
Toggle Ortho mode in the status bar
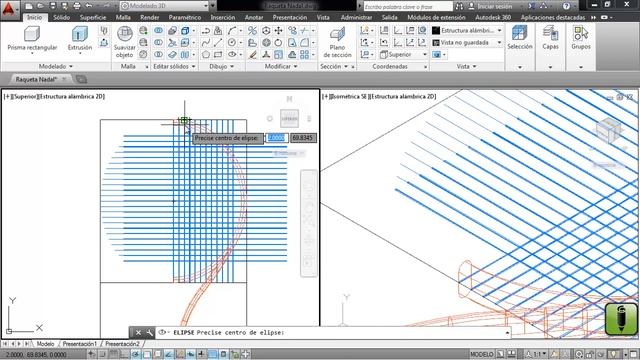pos(124,354)
